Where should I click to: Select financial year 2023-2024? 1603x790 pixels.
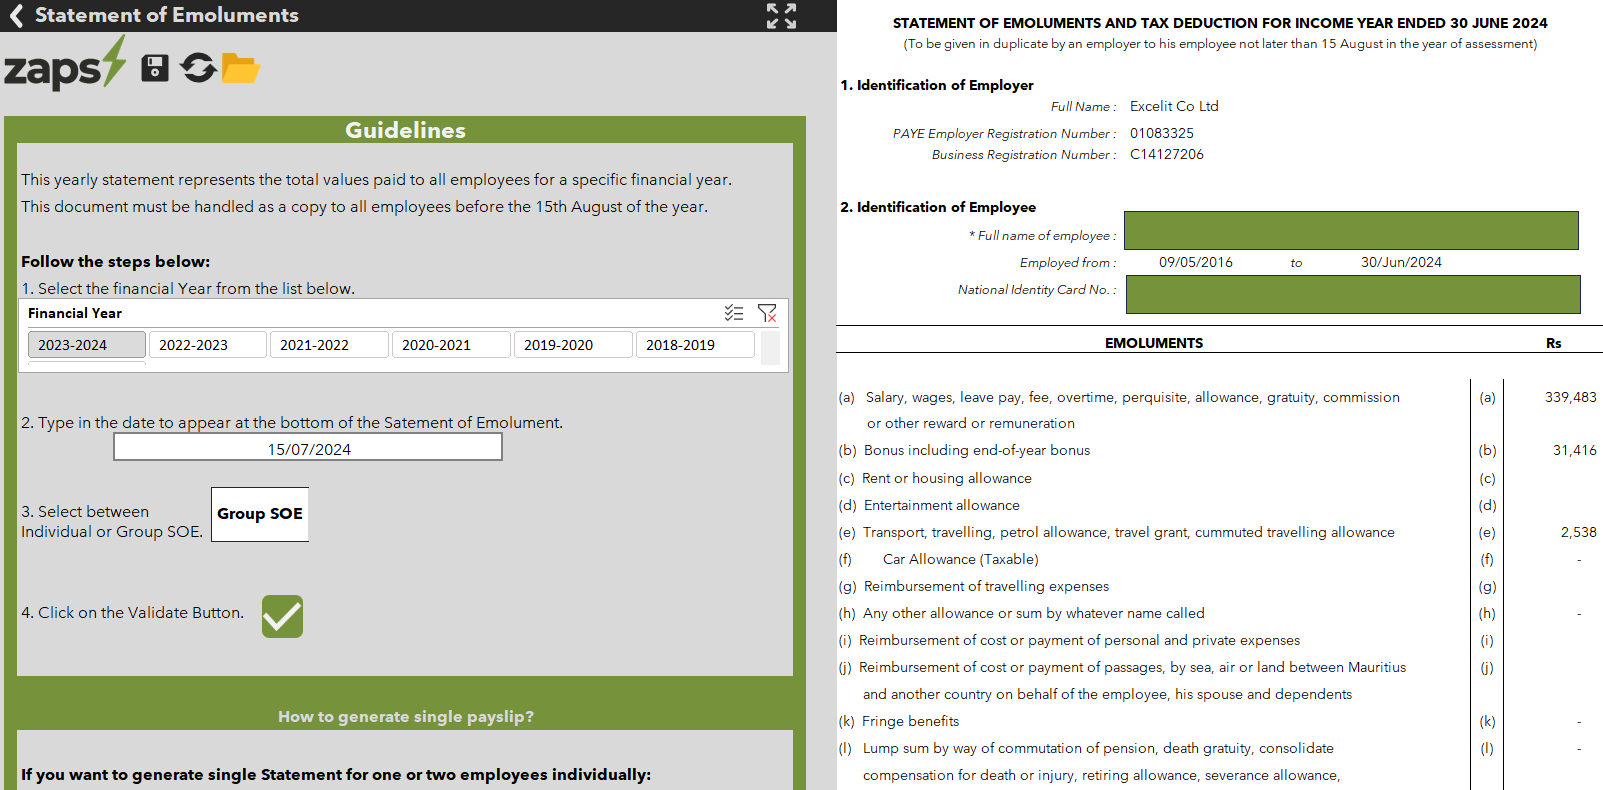coord(87,345)
